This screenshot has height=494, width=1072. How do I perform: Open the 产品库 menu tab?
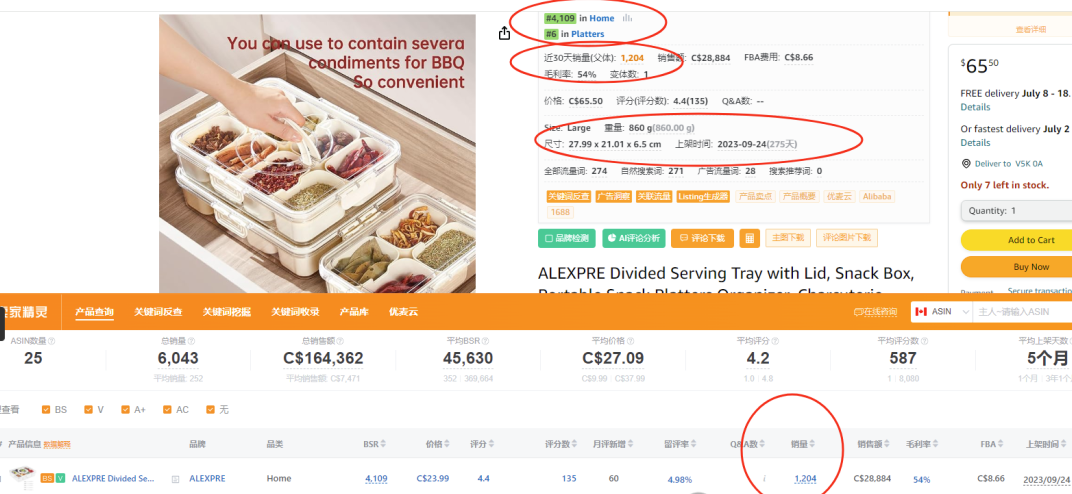point(354,312)
